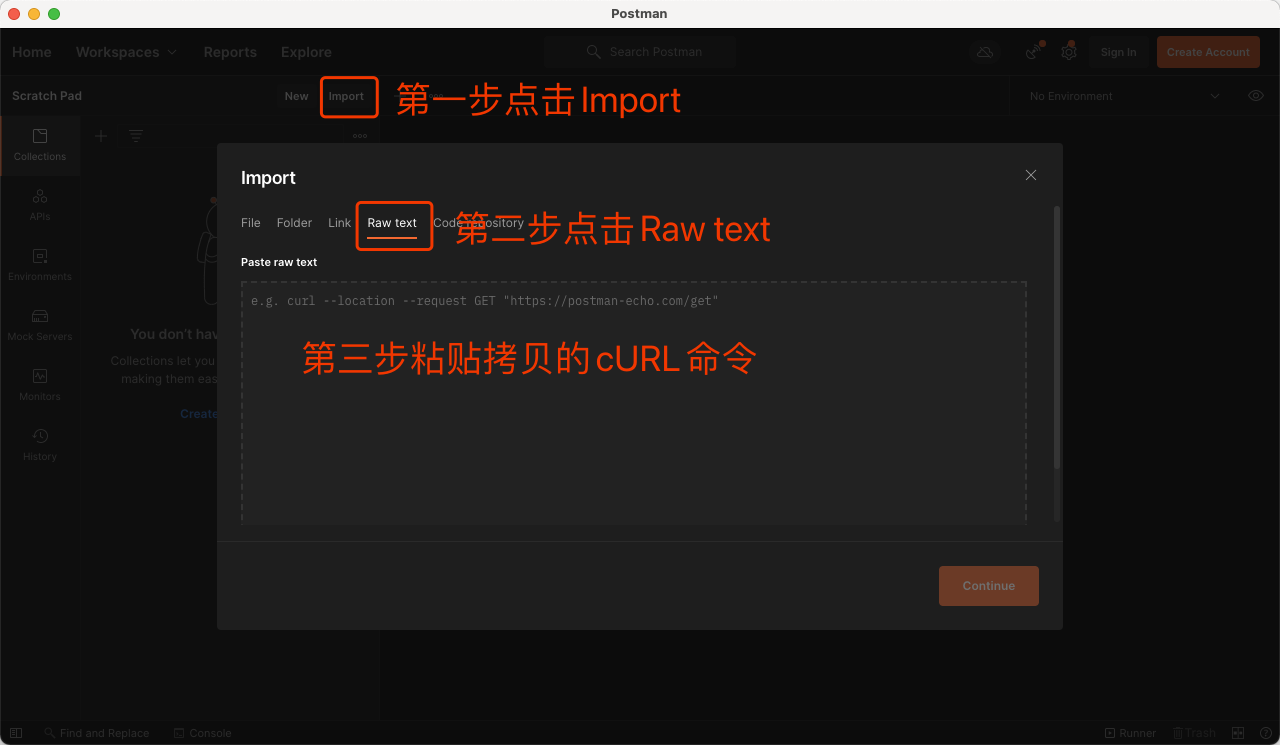Go to the Home menu item

point(32,52)
